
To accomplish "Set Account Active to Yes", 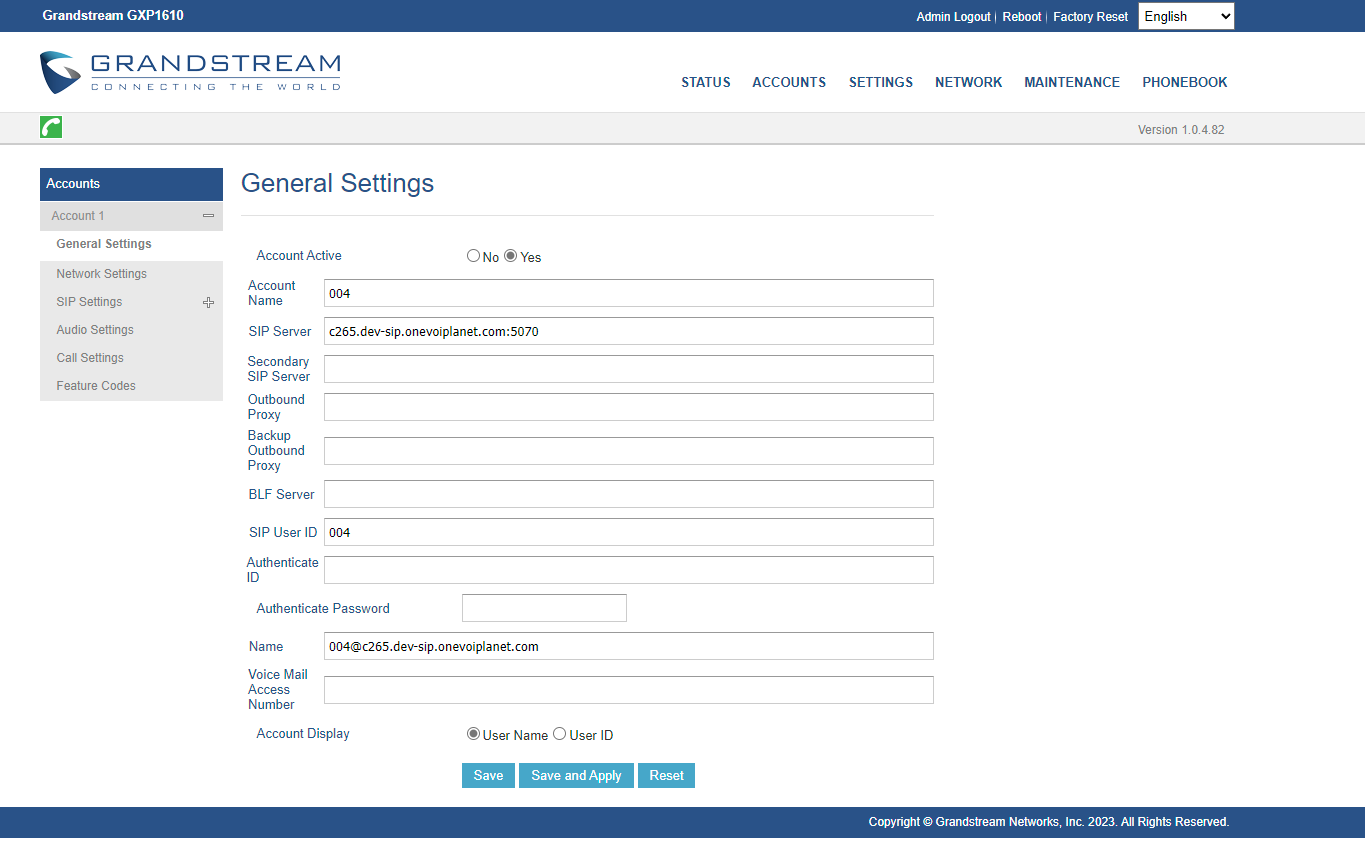I will click(510, 256).
